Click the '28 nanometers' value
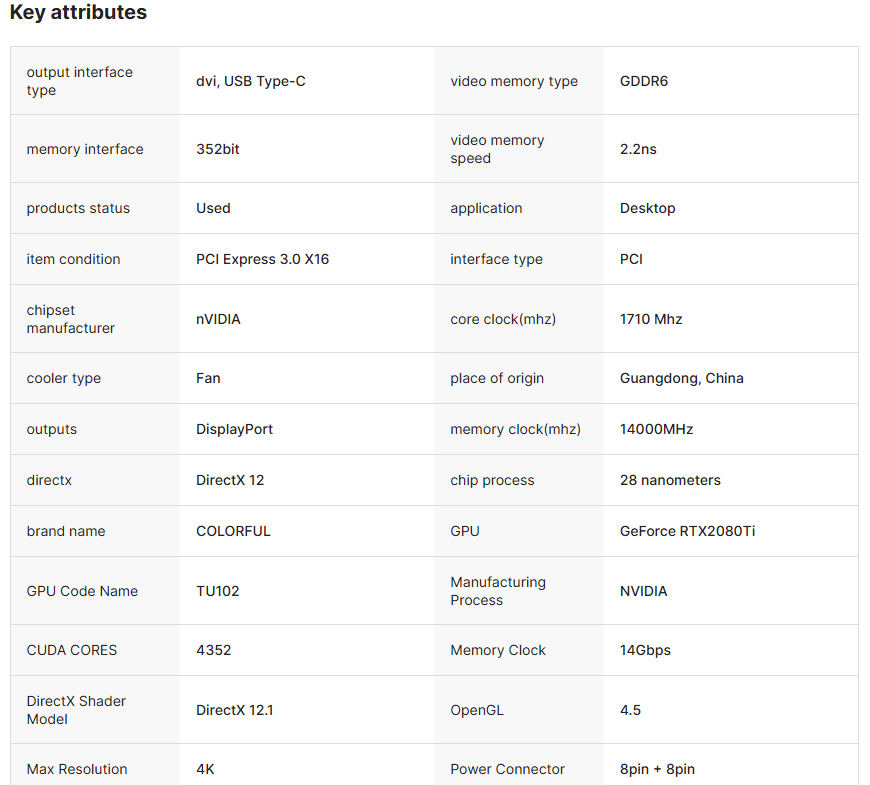The image size is (870, 785). tap(670, 480)
